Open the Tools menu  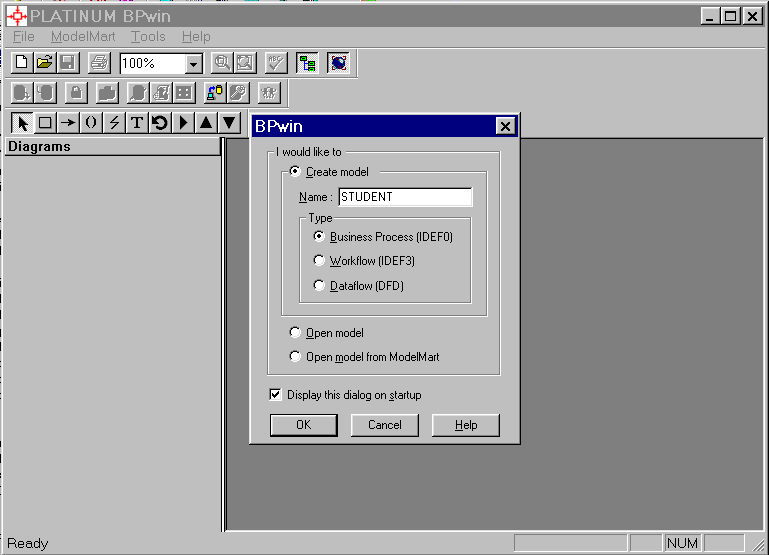click(148, 36)
